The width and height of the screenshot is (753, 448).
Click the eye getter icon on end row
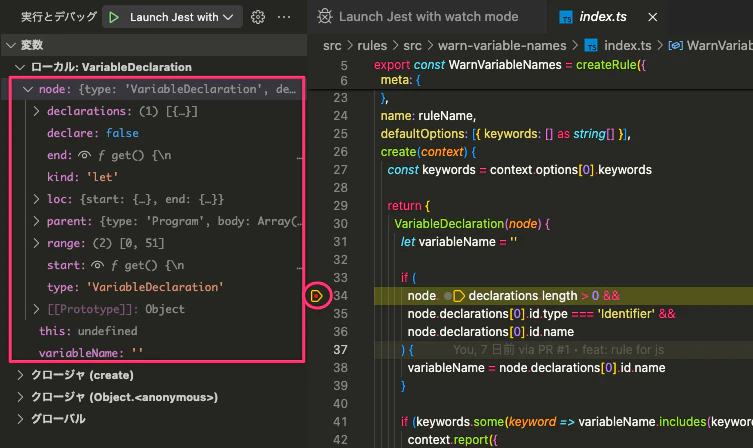(x=85, y=155)
